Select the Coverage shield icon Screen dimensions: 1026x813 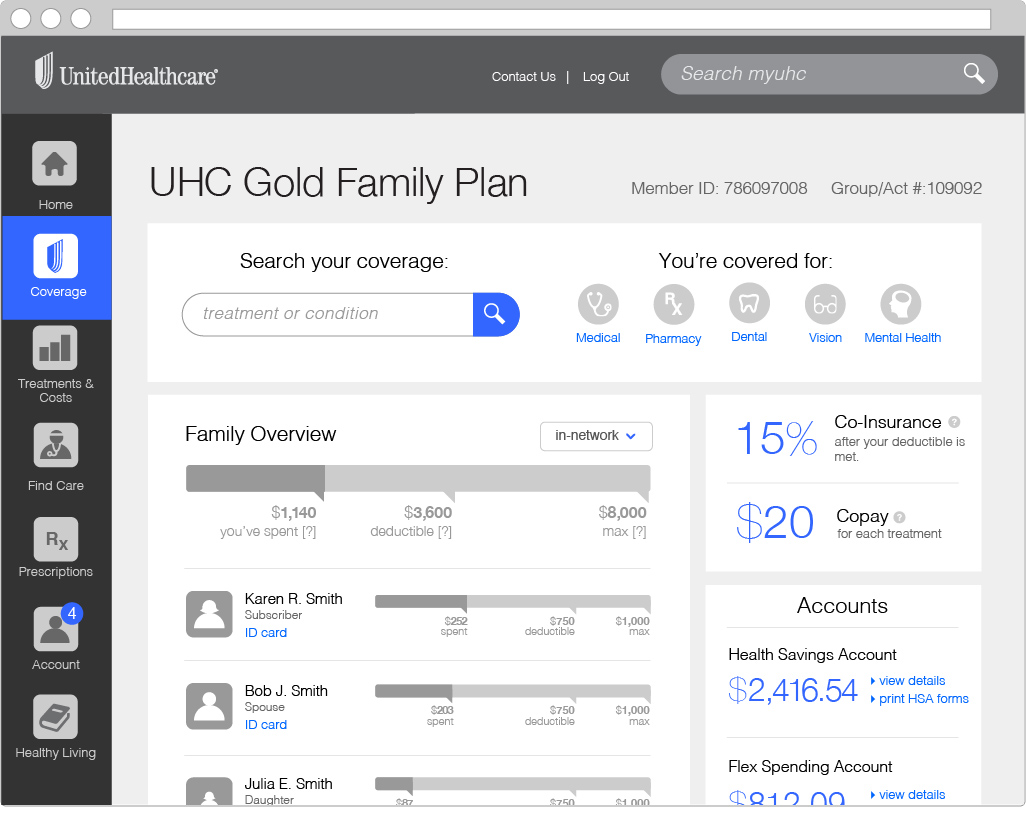(56, 256)
